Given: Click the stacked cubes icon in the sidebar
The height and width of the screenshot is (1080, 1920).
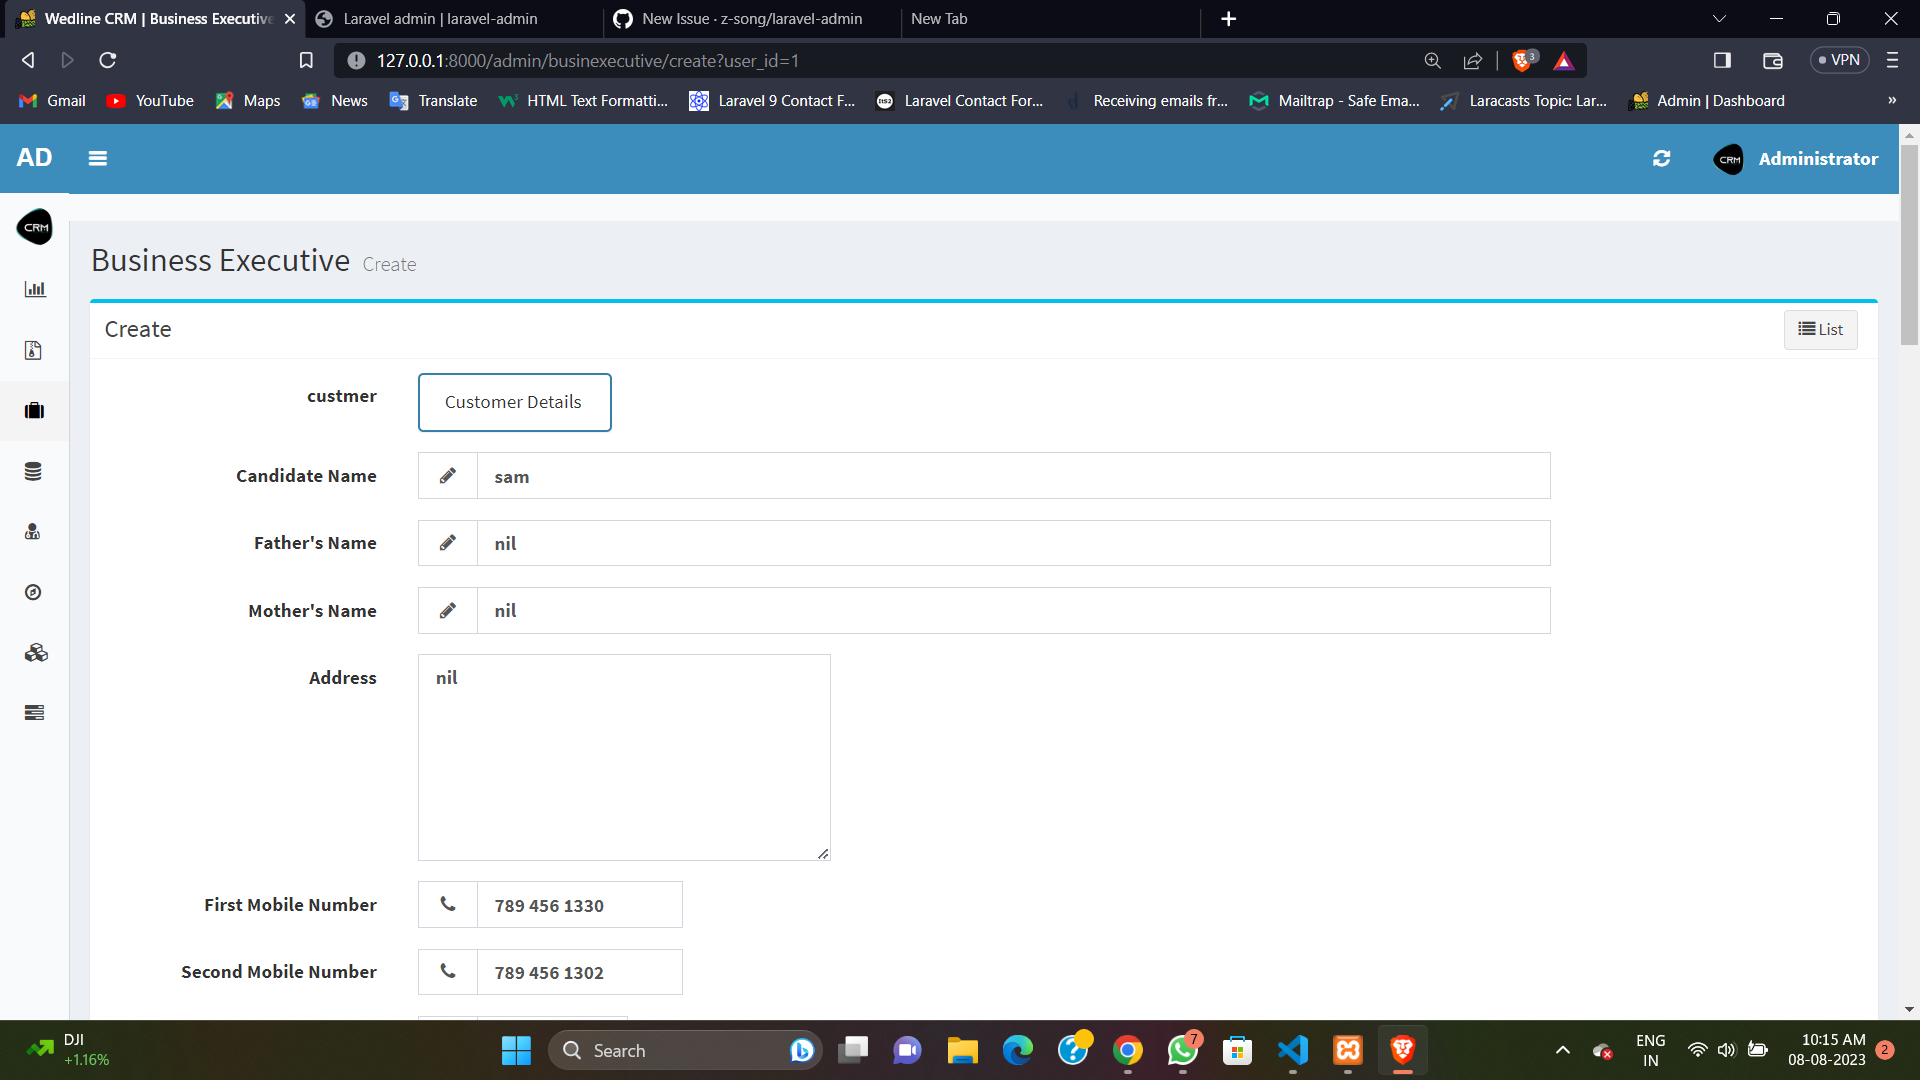Looking at the screenshot, I should tap(36, 652).
